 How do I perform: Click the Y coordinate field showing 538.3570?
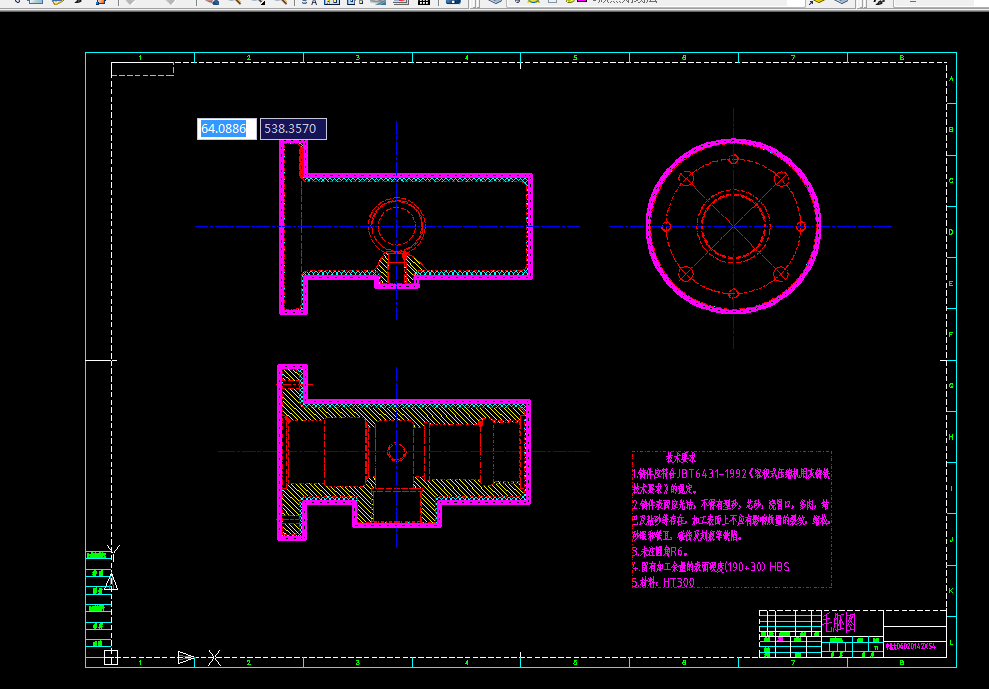[x=293, y=129]
